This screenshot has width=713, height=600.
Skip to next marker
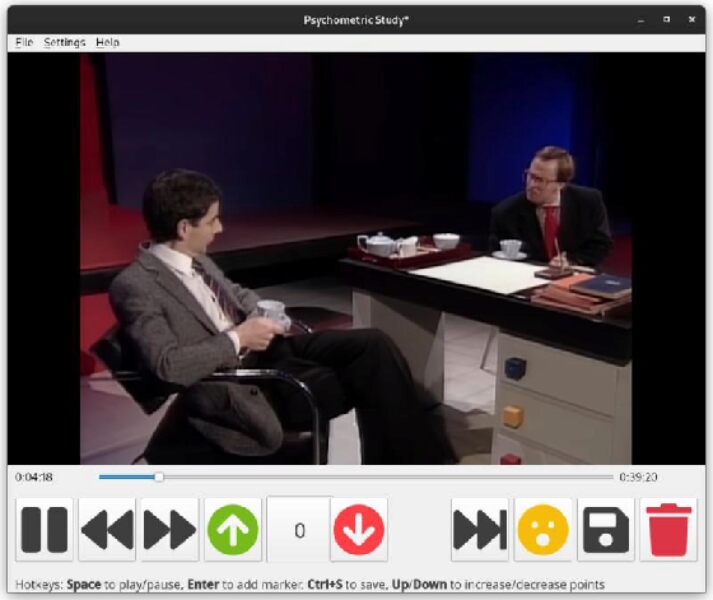pos(480,529)
